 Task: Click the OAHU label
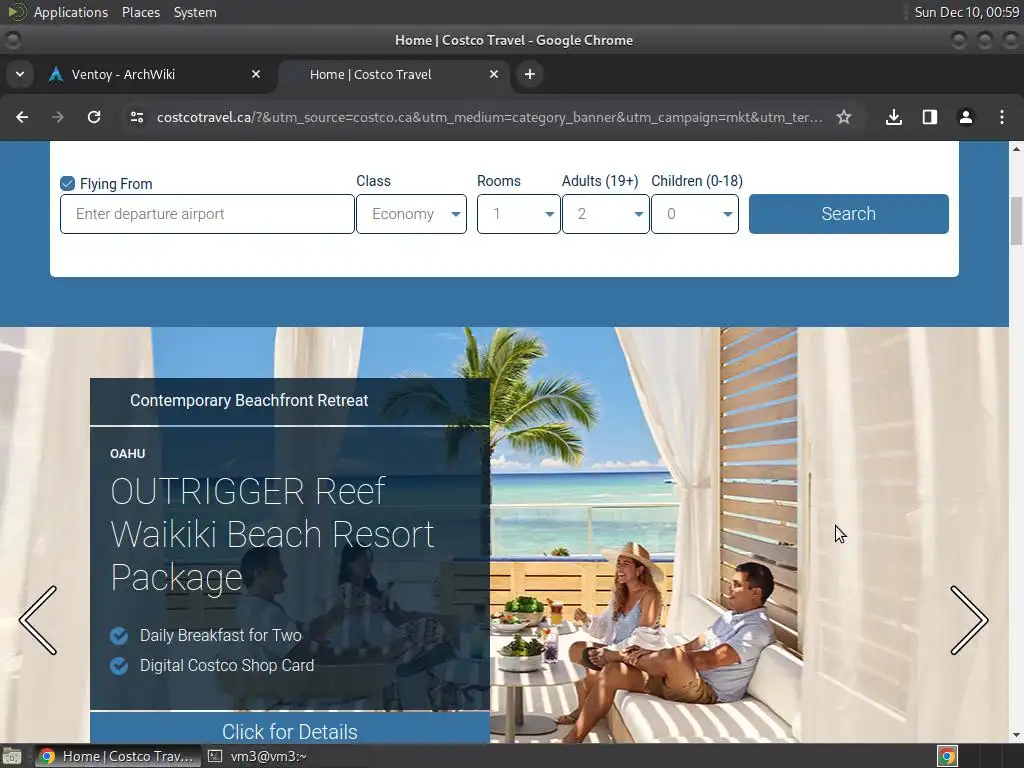click(x=127, y=454)
